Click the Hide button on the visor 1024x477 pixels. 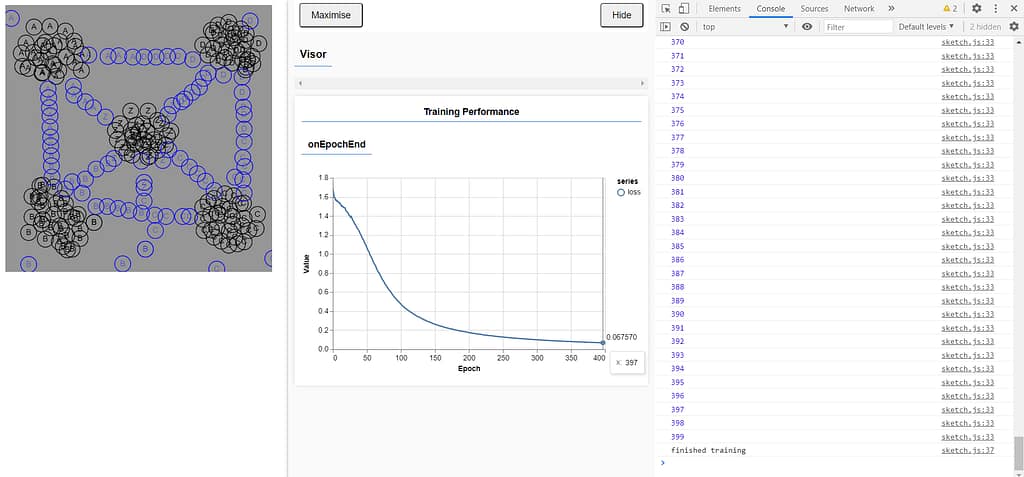point(622,15)
